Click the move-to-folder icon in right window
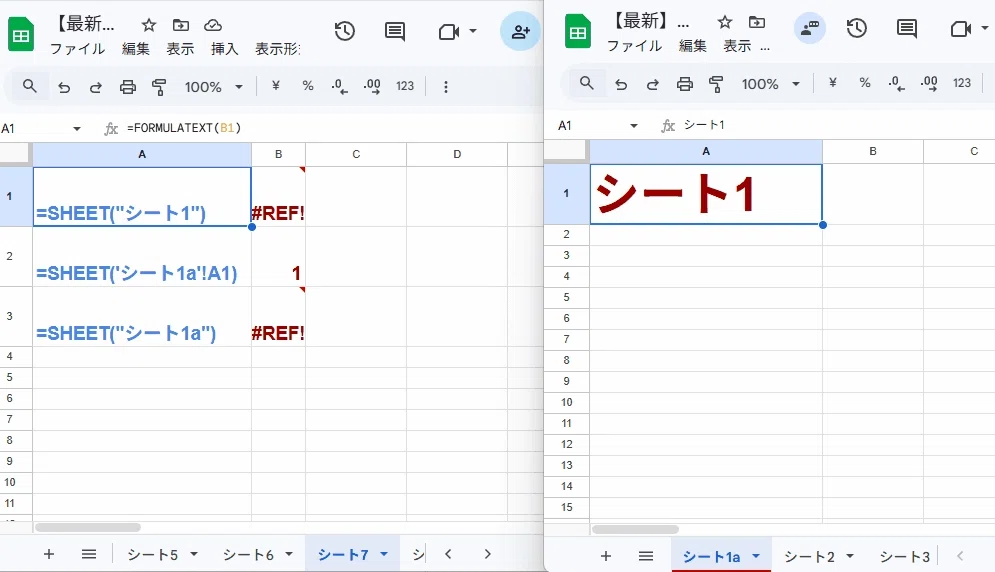The image size is (995, 572). tap(757, 22)
